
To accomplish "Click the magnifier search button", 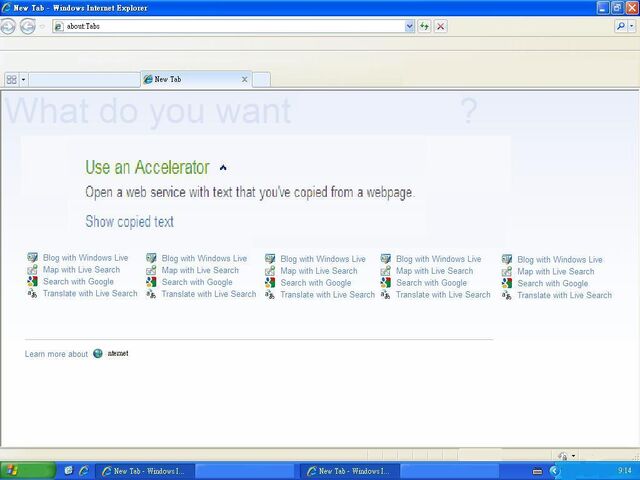I will (x=621, y=27).
